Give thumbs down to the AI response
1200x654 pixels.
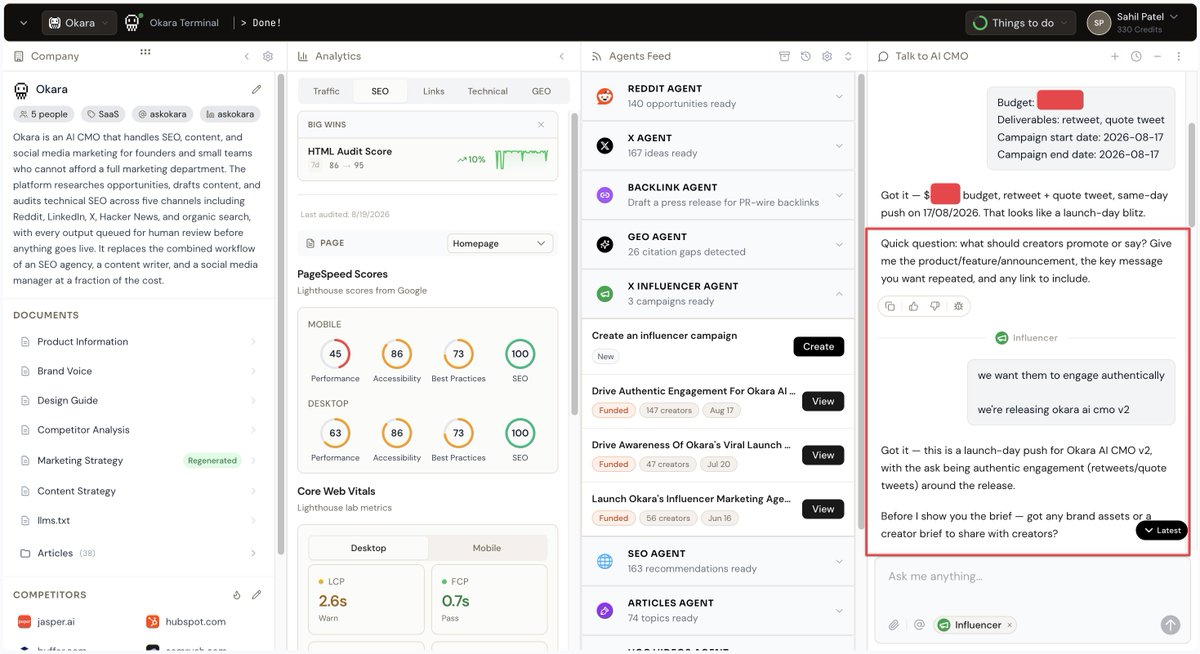935,306
